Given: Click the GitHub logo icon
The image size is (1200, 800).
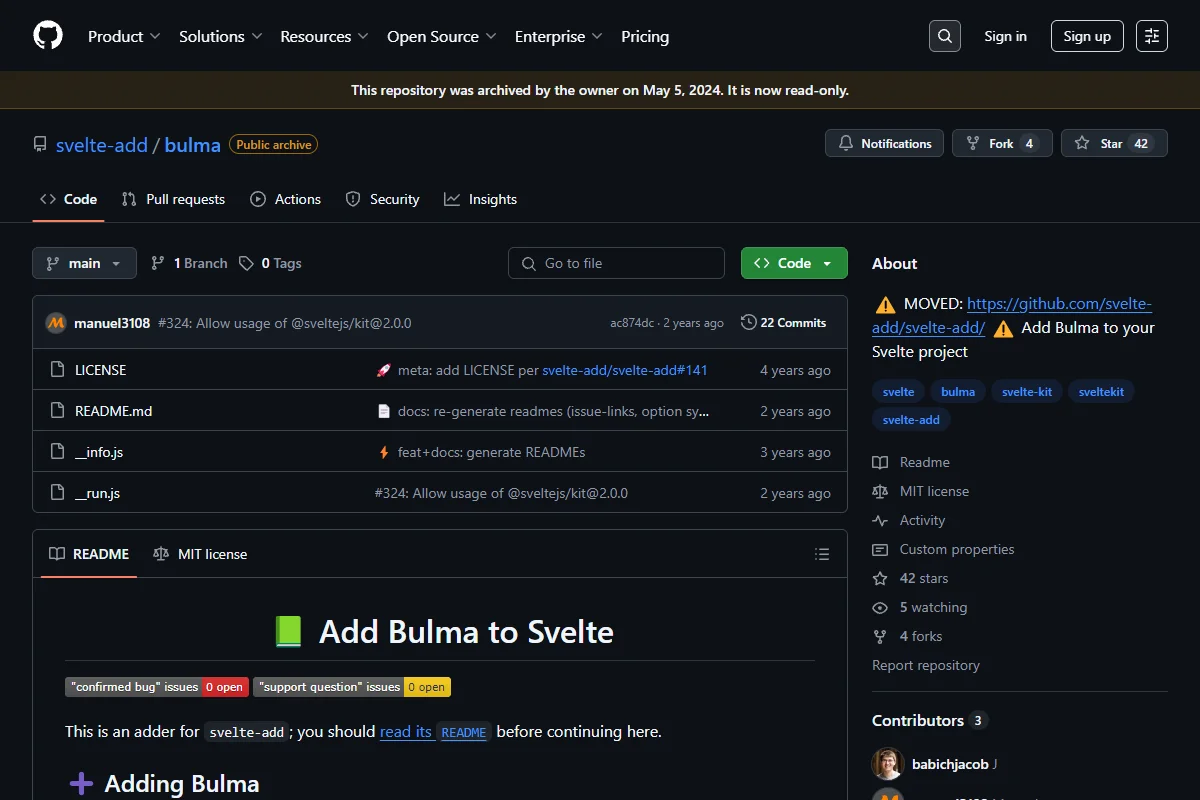Looking at the screenshot, I should coord(48,36).
